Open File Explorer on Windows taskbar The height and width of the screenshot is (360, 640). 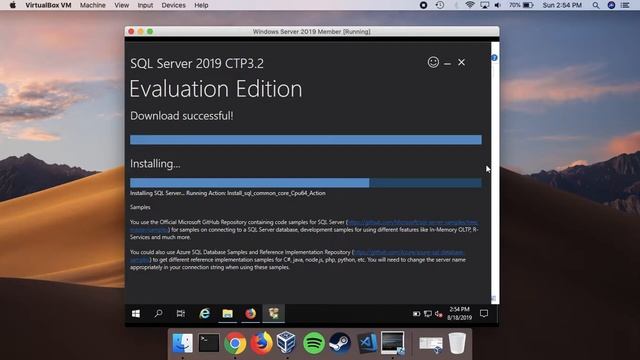pos(227,313)
